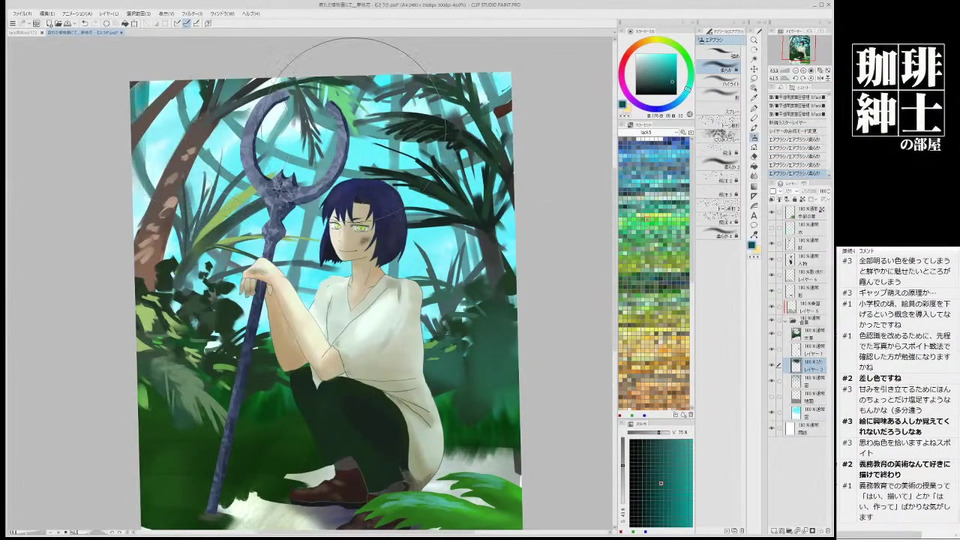Adjust the V brightness slider
960x540 pixels.
tap(649, 432)
